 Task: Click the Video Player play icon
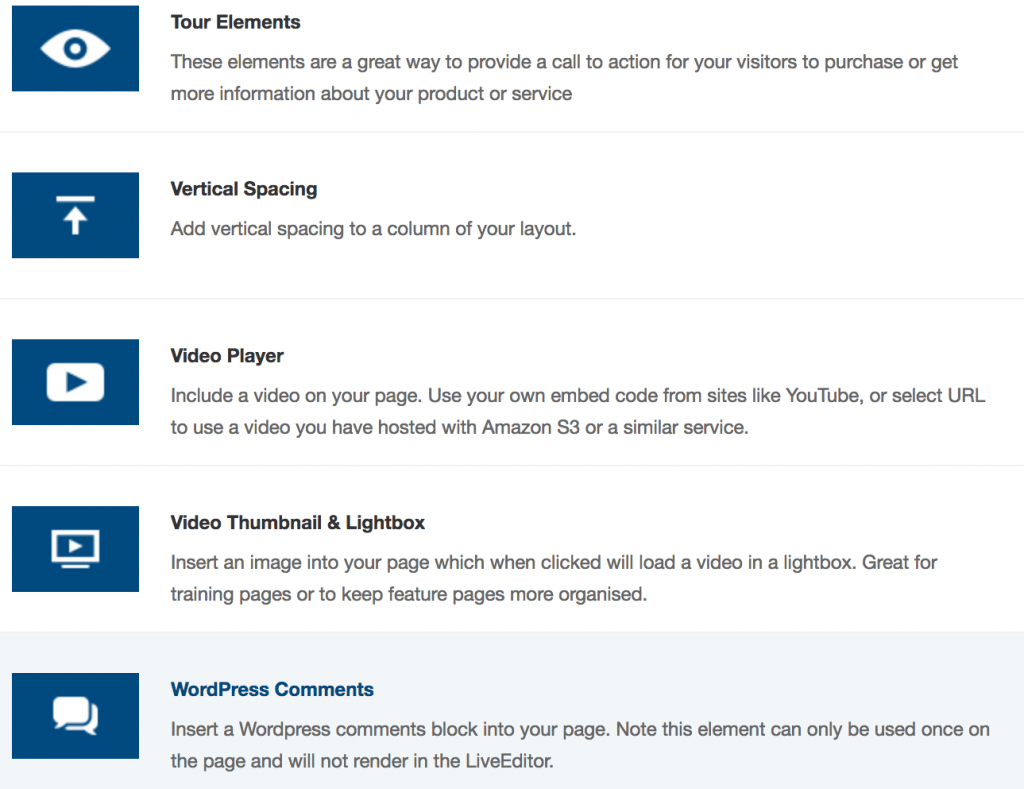(x=75, y=382)
